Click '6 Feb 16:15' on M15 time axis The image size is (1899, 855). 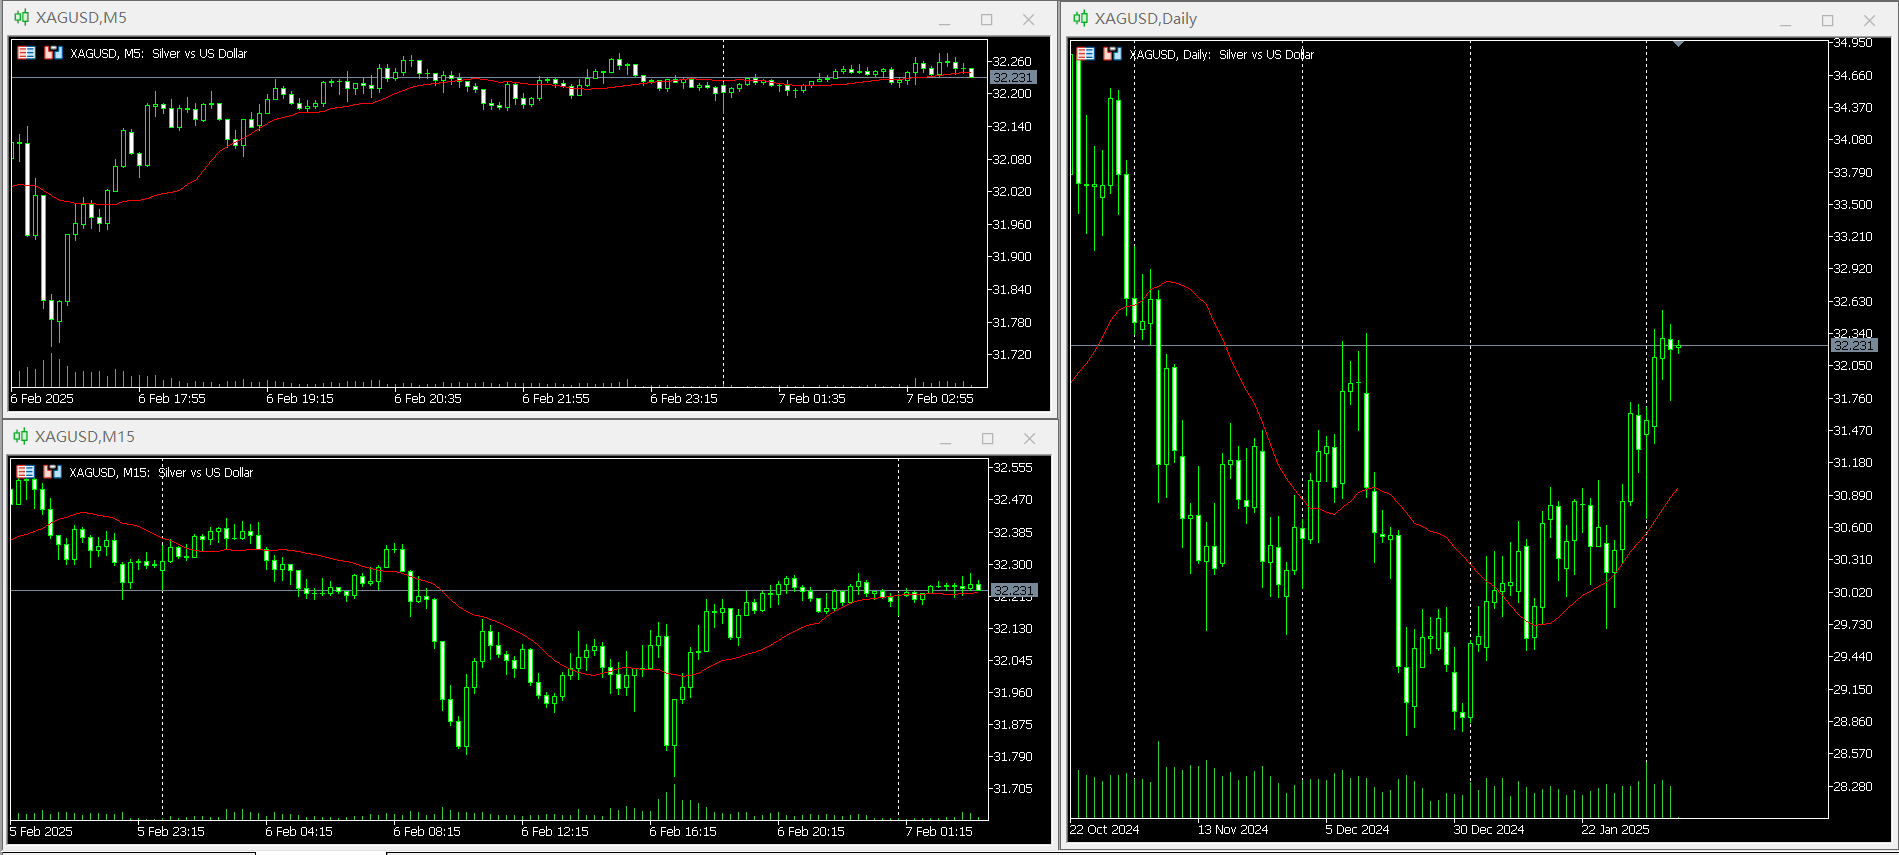(683, 832)
